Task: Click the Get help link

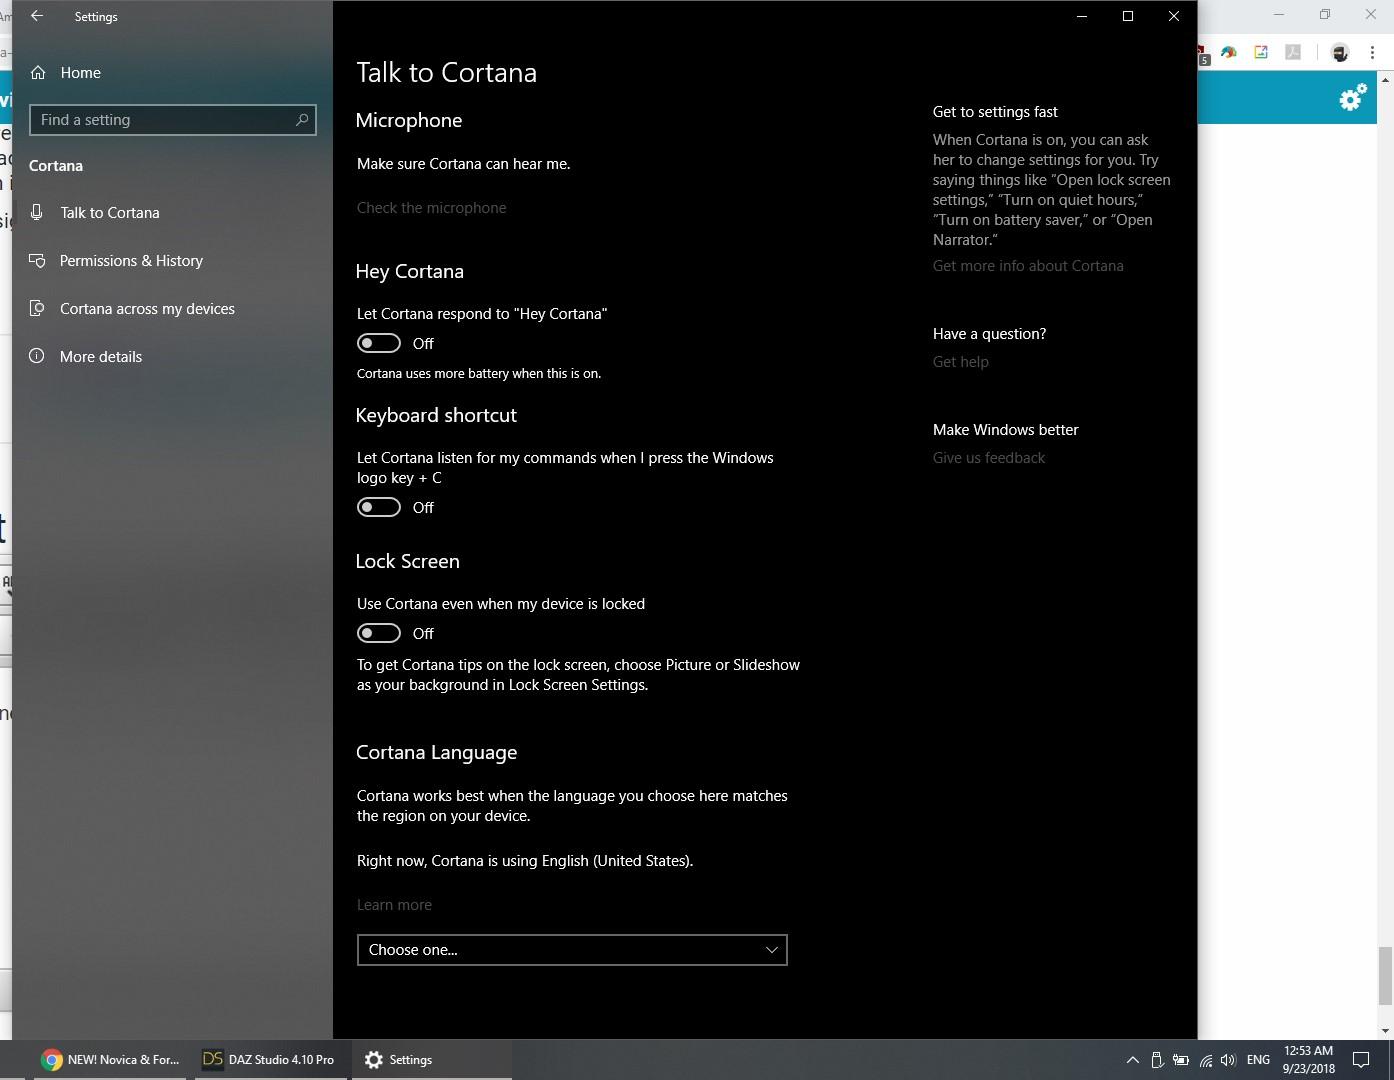Action: [960, 362]
